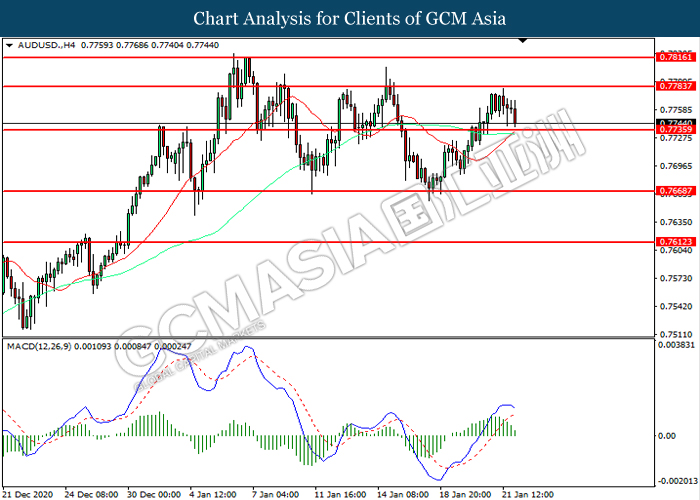Image resolution: width=700 pixels, height=500 pixels.
Task: Click the 0.76350 price axis value
Action: (x=676, y=222)
